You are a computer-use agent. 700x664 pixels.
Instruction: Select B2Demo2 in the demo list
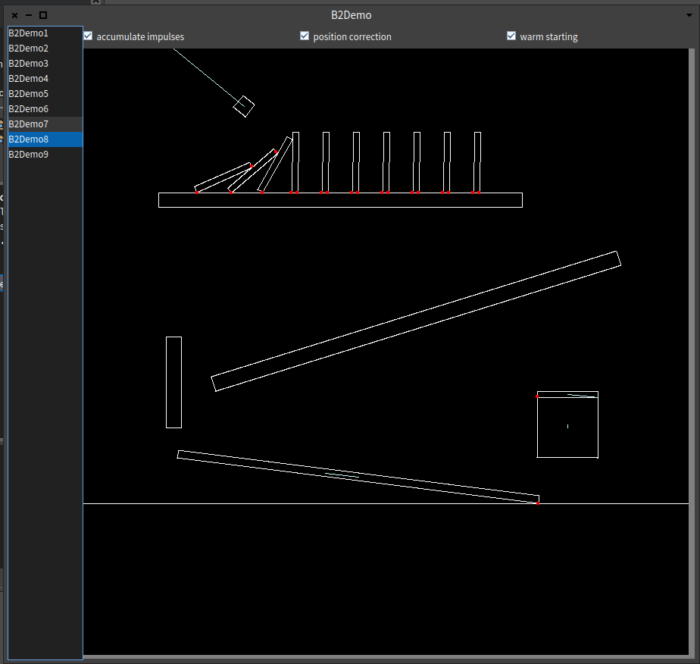[45, 48]
